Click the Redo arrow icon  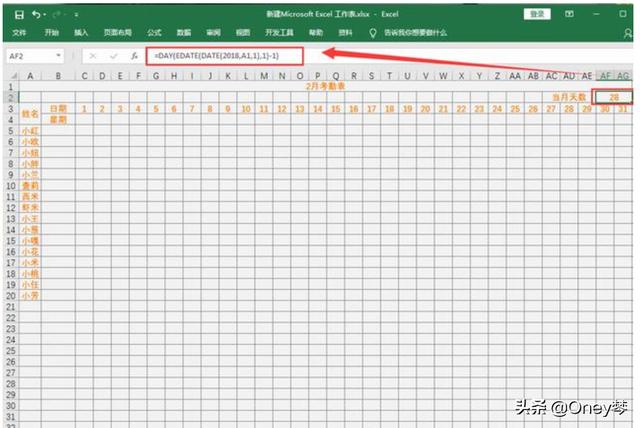[x=58, y=15]
